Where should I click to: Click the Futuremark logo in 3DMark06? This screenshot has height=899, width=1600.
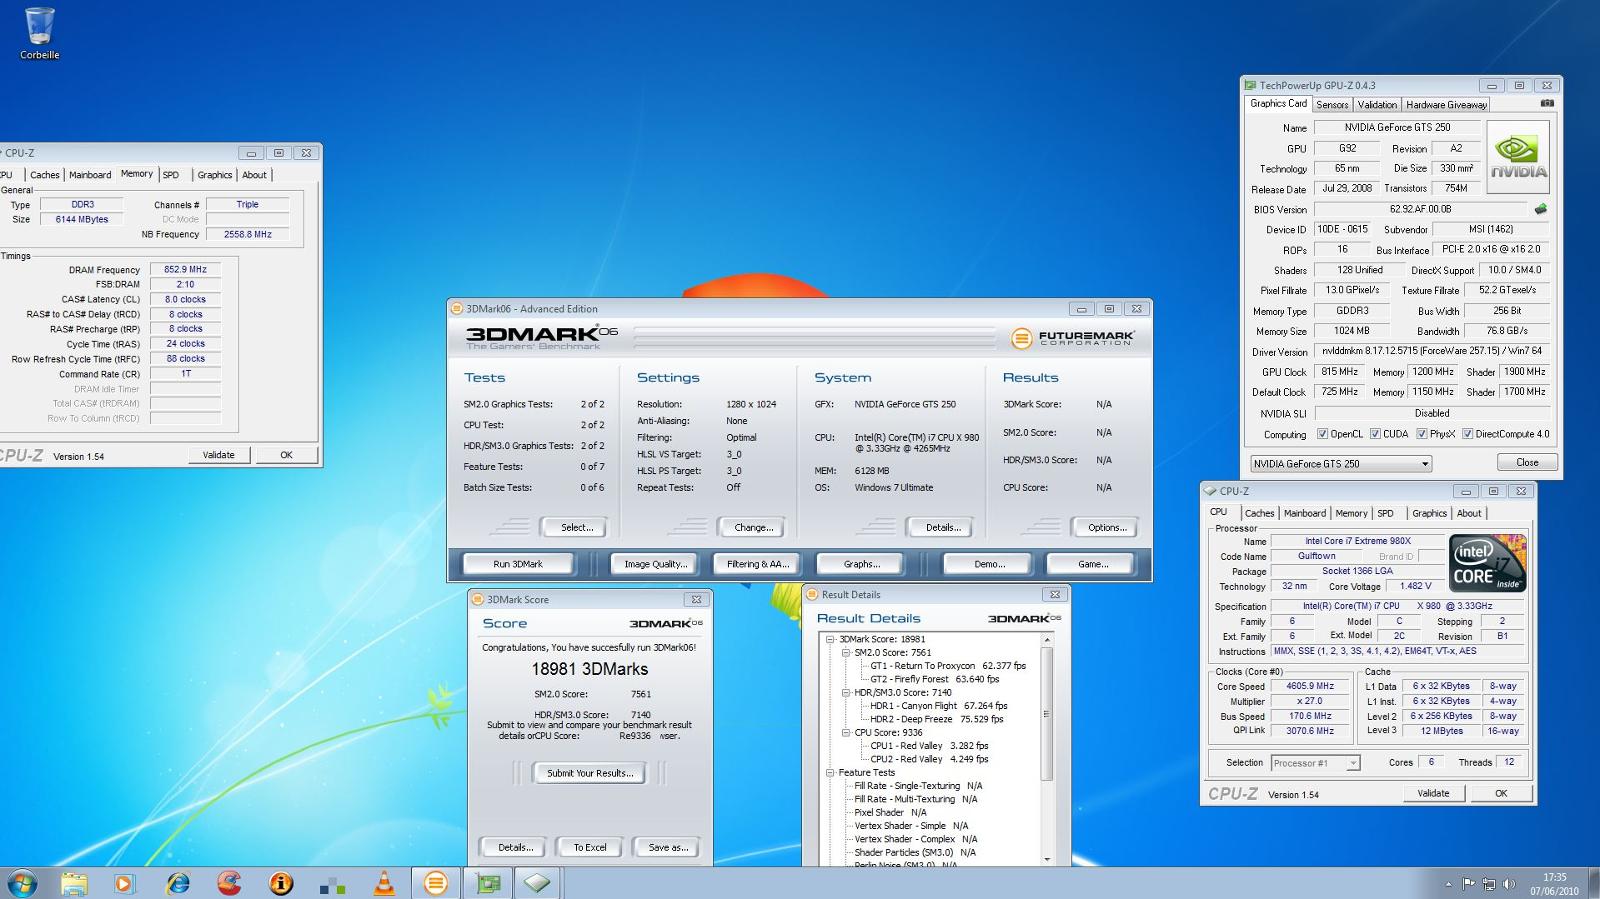[x=1072, y=338]
